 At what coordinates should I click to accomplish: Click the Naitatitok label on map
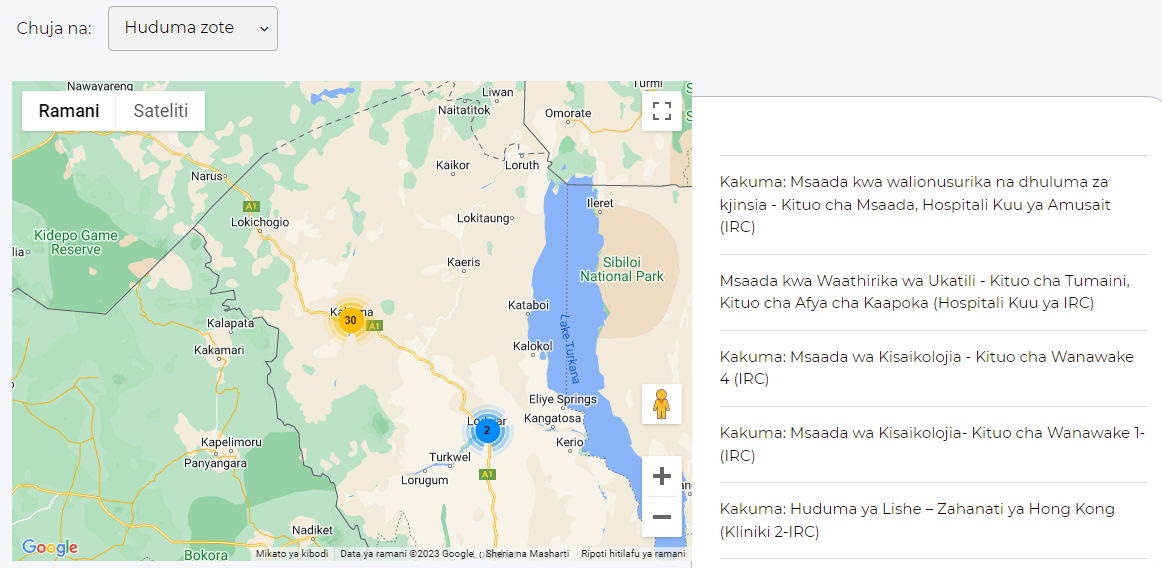pos(465,110)
